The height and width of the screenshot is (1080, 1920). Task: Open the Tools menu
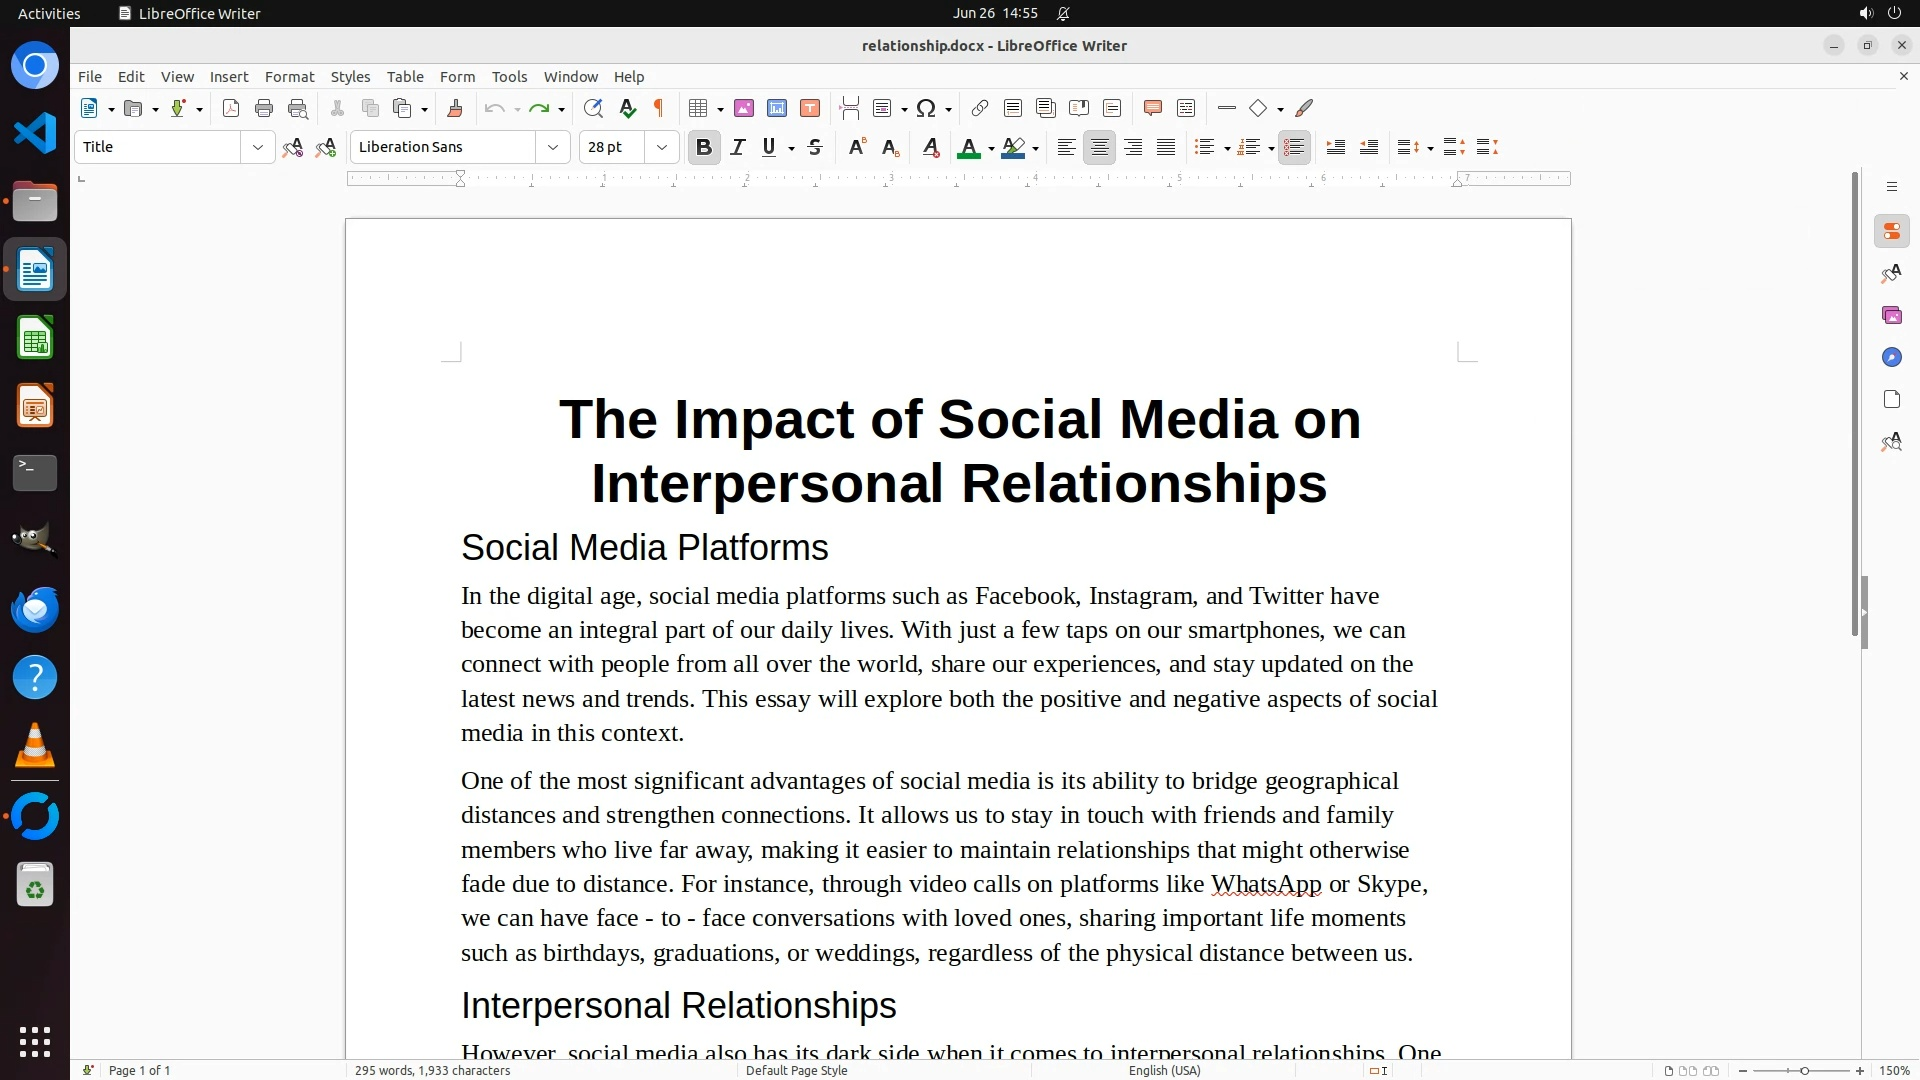(509, 77)
